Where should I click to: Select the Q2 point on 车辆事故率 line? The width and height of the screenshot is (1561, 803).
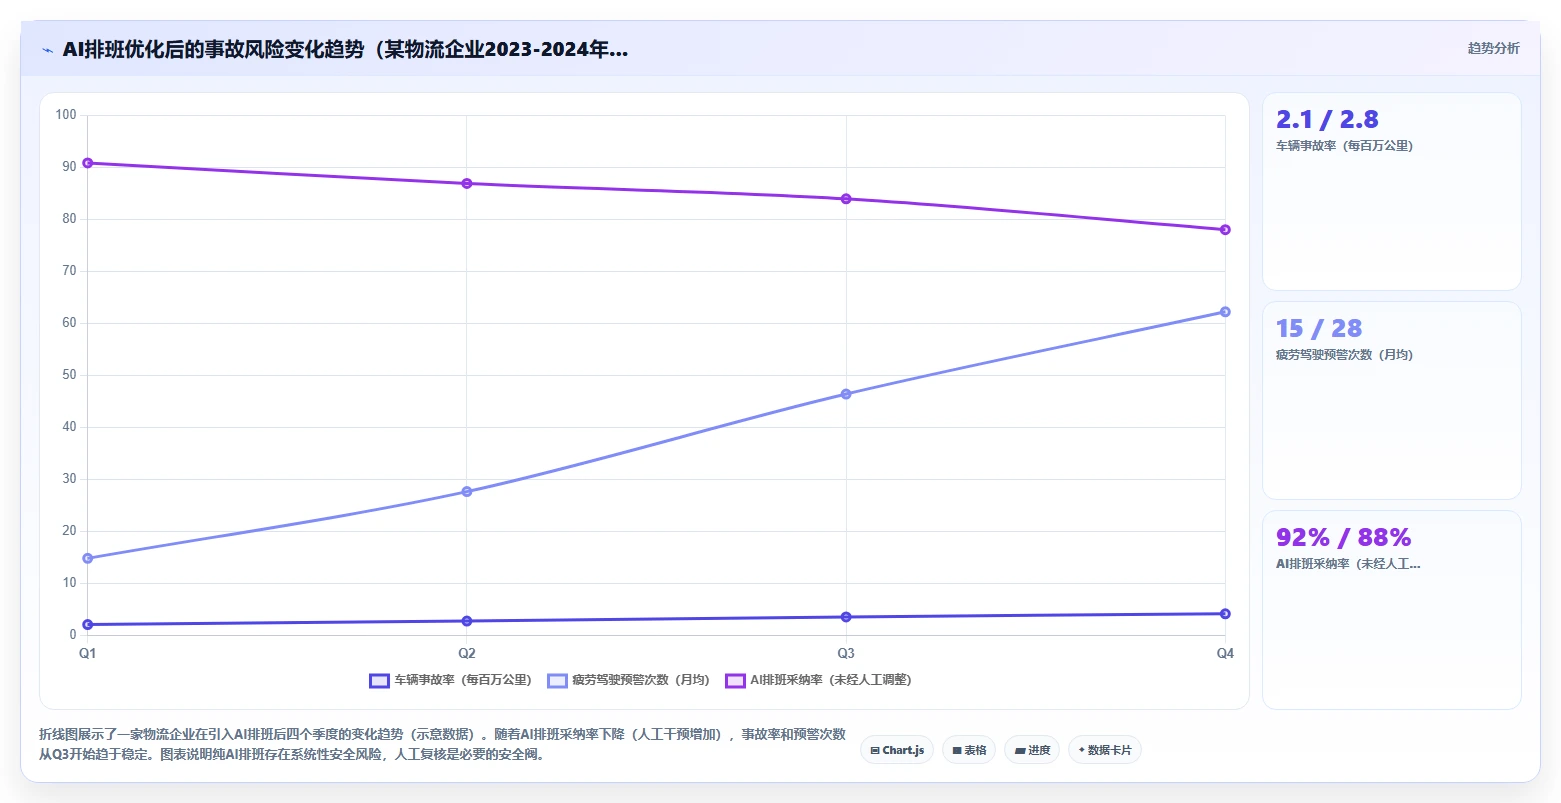click(467, 621)
